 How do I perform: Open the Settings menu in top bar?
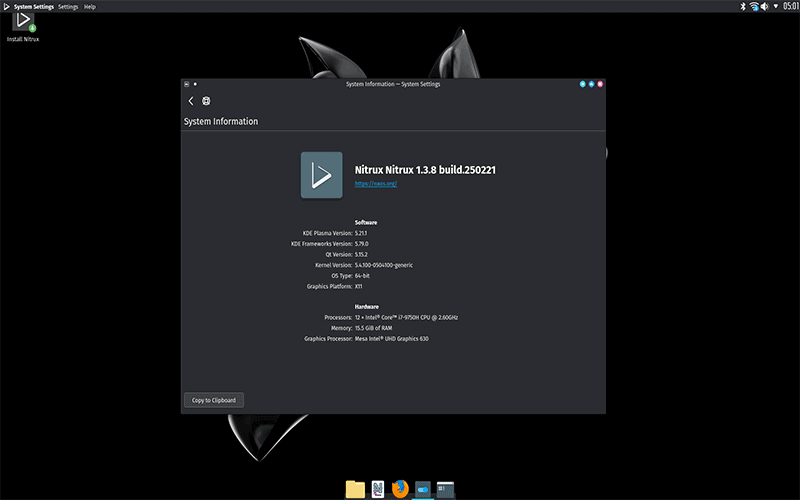pyautogui.click(x=68, y=6)
